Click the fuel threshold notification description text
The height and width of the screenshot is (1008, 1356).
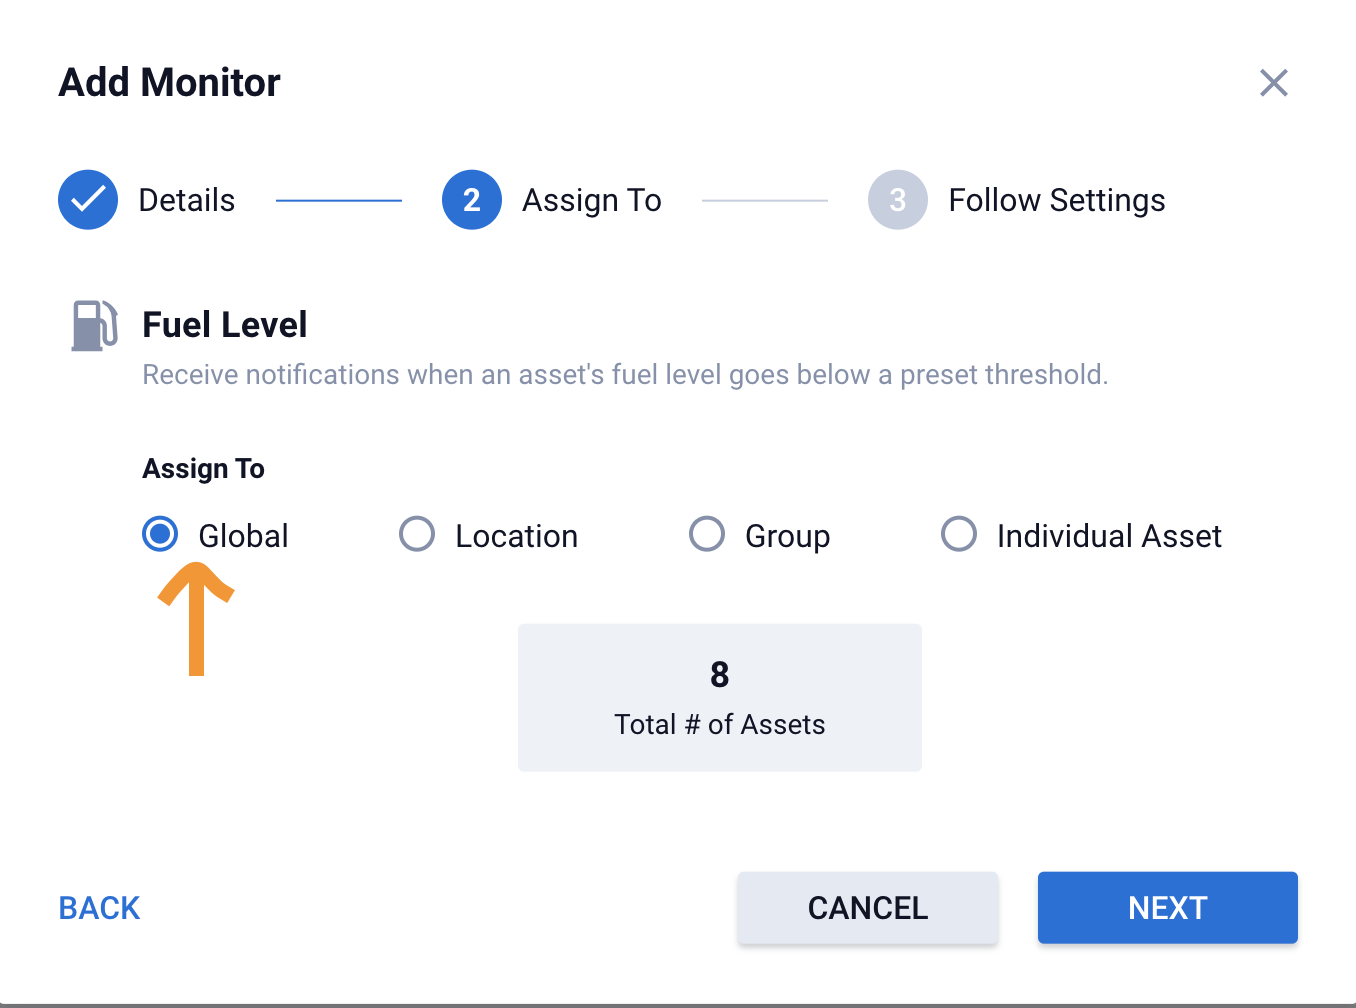[625, 375]
